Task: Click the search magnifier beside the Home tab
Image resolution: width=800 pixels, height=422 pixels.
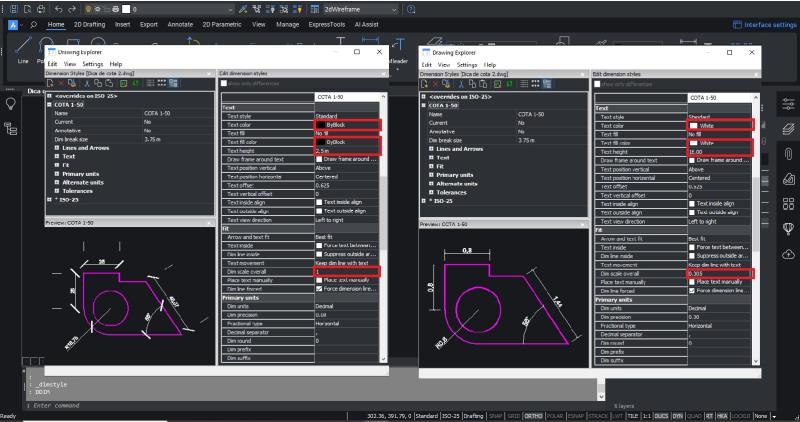Action: [x=35, y=23]
